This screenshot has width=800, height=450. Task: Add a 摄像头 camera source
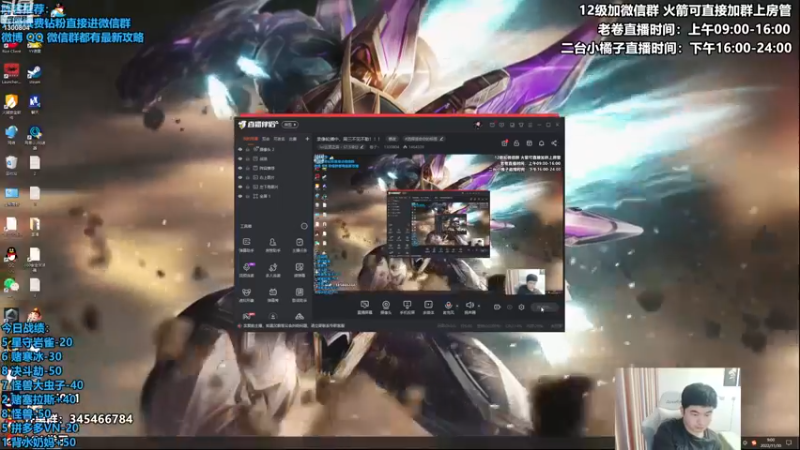pos(386,307)
